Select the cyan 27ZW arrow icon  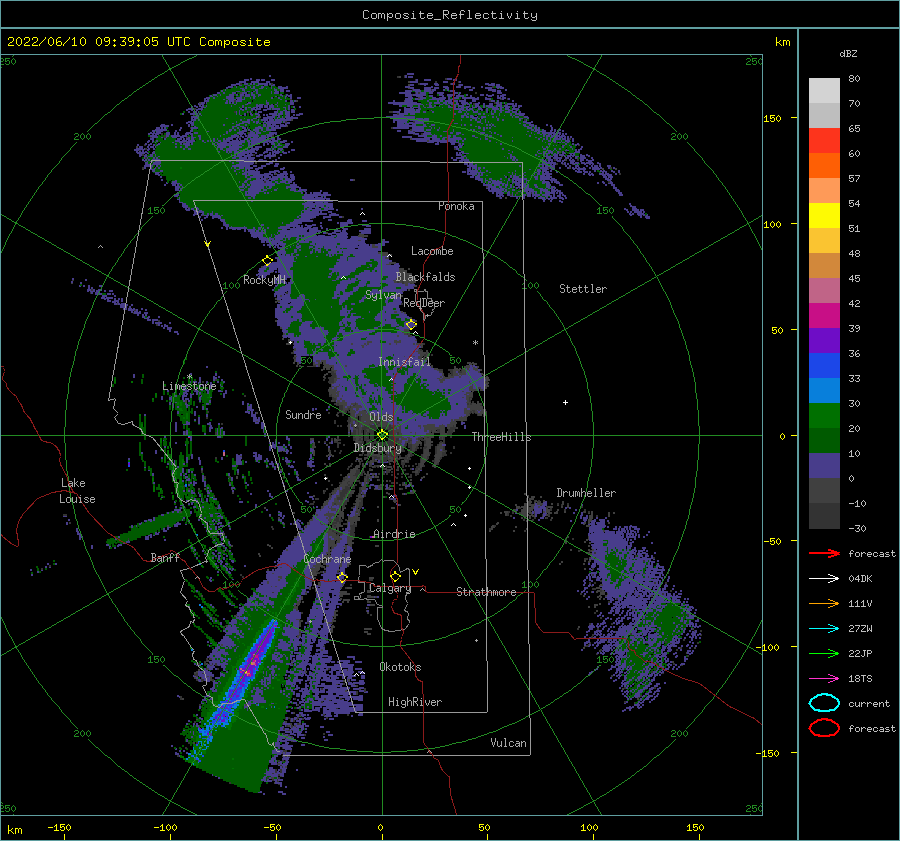pos(824,628)
